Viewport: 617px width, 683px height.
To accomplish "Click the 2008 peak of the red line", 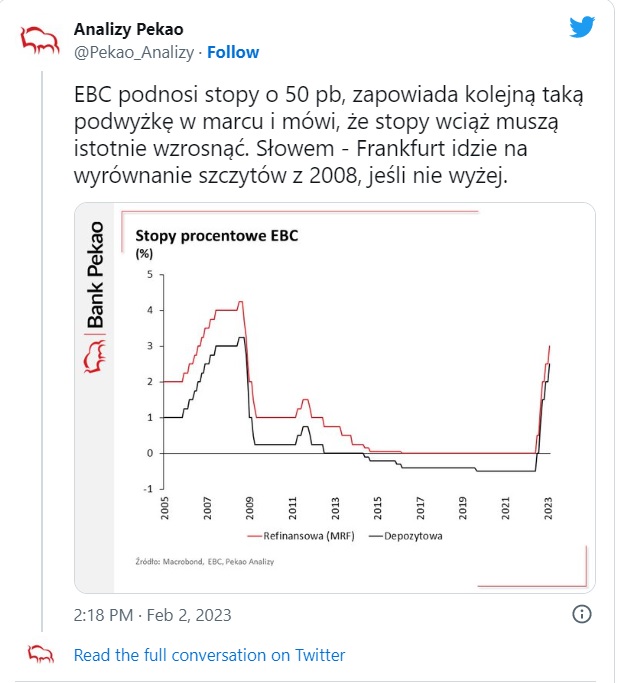I will coord(240,301).
